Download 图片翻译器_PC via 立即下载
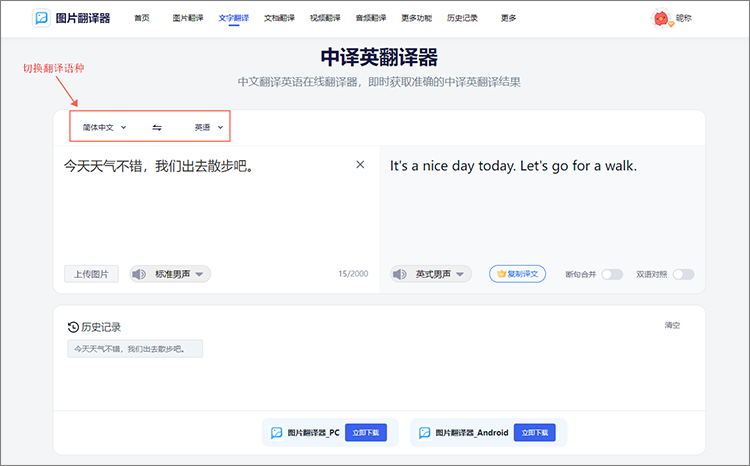750x466 pixels. click(366, 433)
